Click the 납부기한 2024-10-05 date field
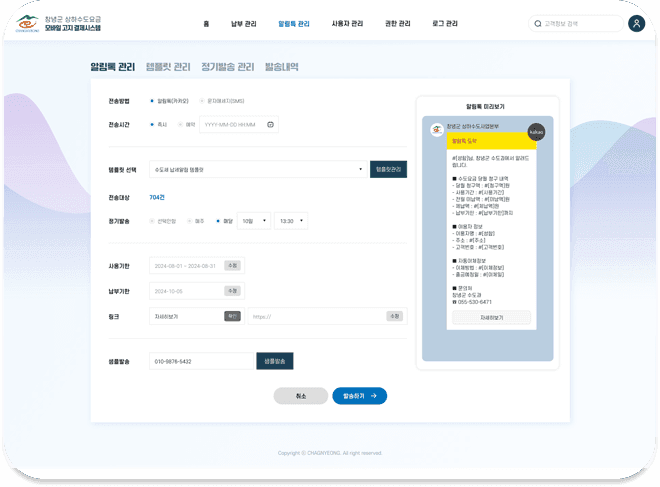Screen dimensions: 660x487 click(197, 291)
